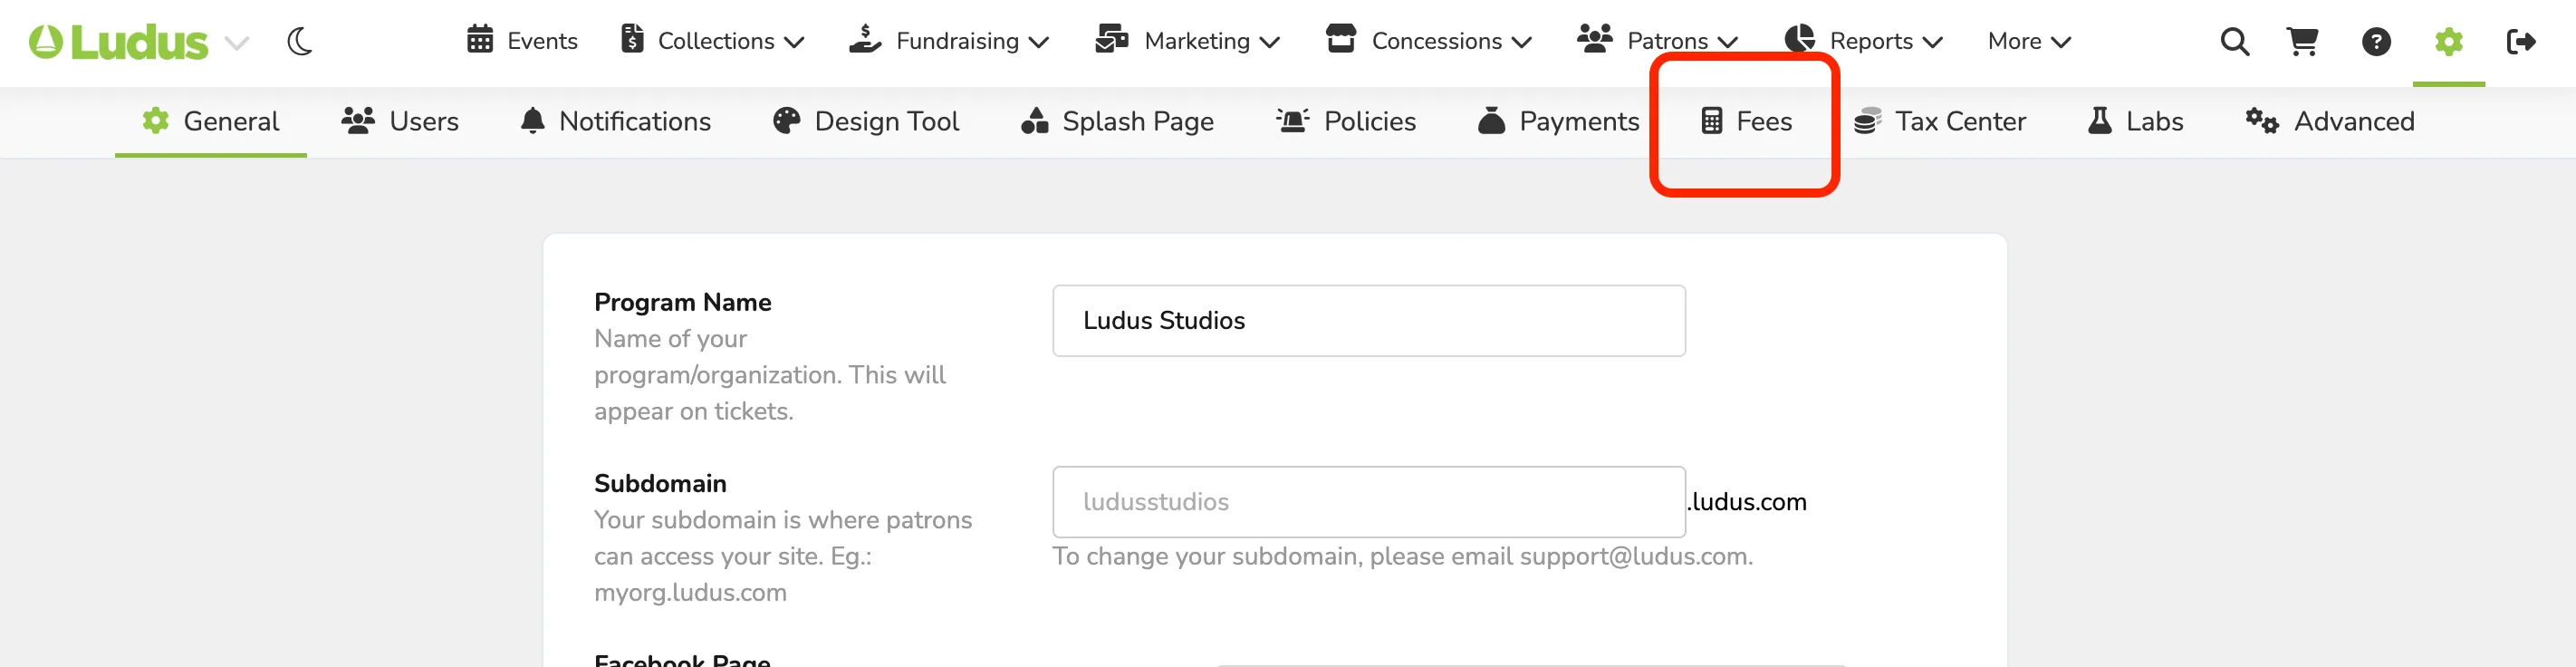Open the Splash Page tab
The image size is (2576, 667).
point(1117,122)
